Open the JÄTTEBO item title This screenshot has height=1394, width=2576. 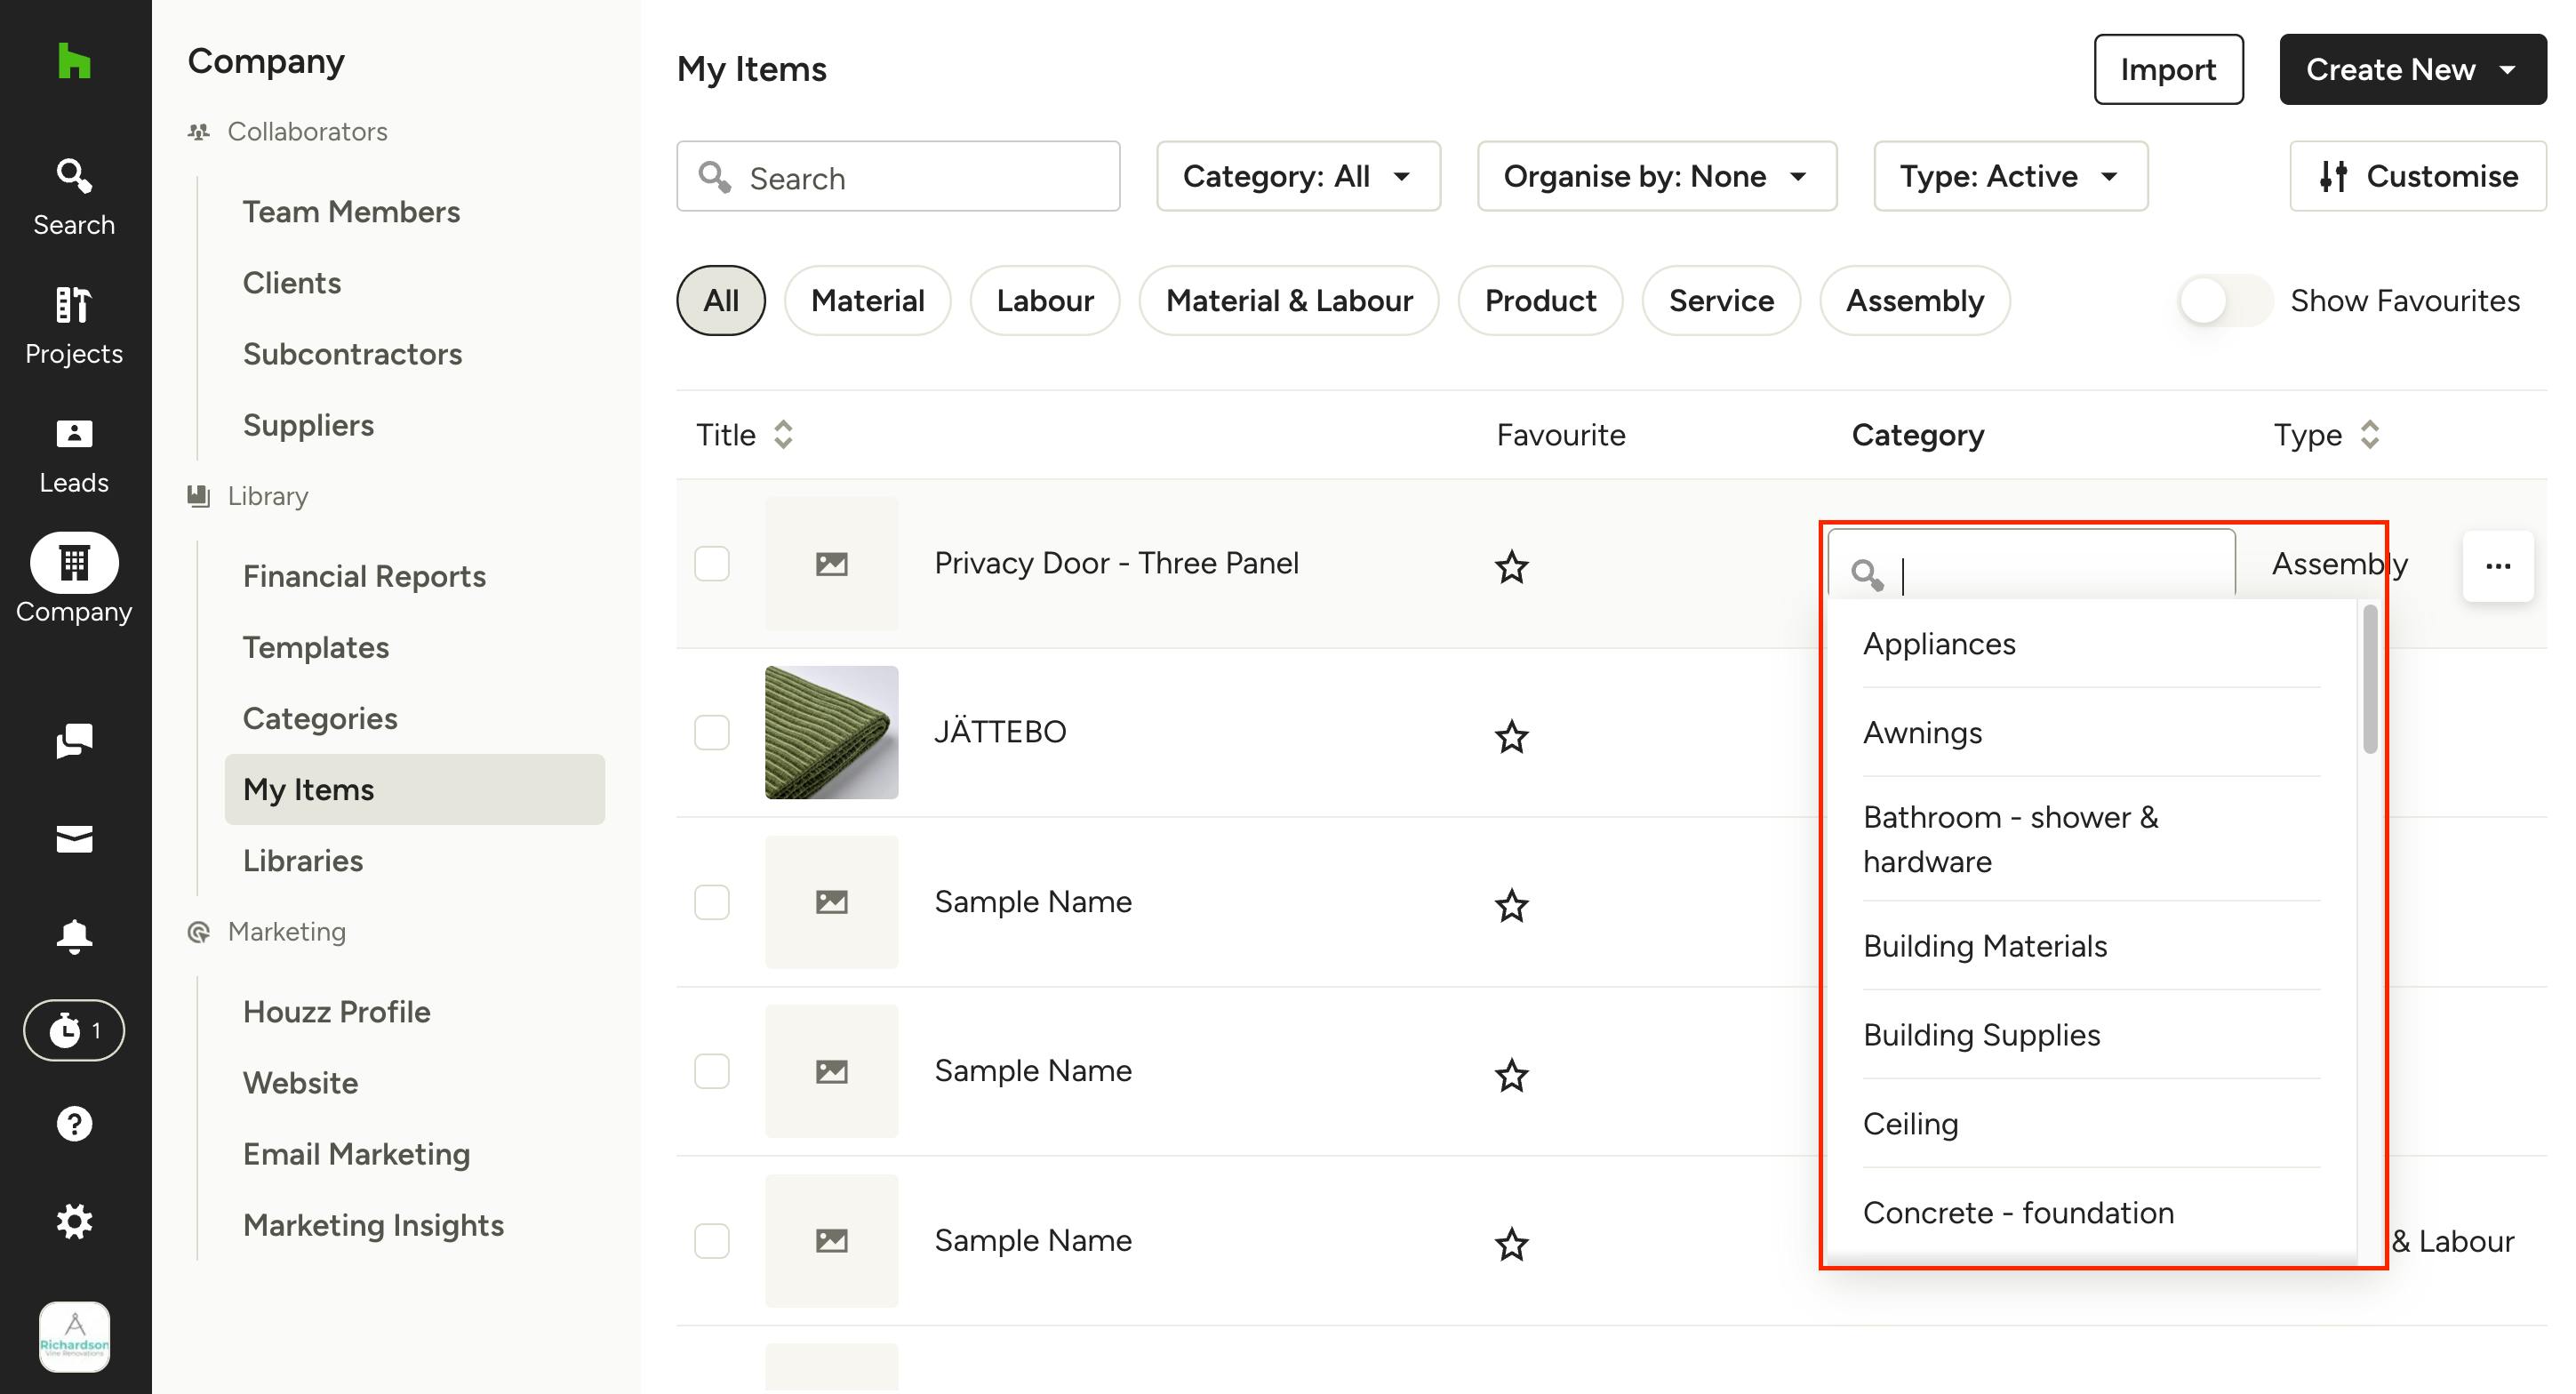point(1000,731)
